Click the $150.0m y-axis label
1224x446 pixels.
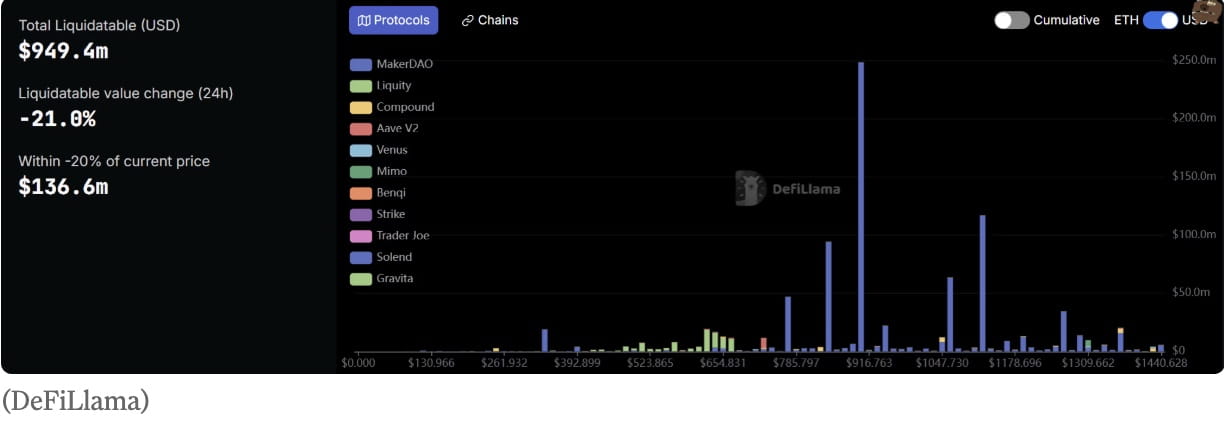1194,176
